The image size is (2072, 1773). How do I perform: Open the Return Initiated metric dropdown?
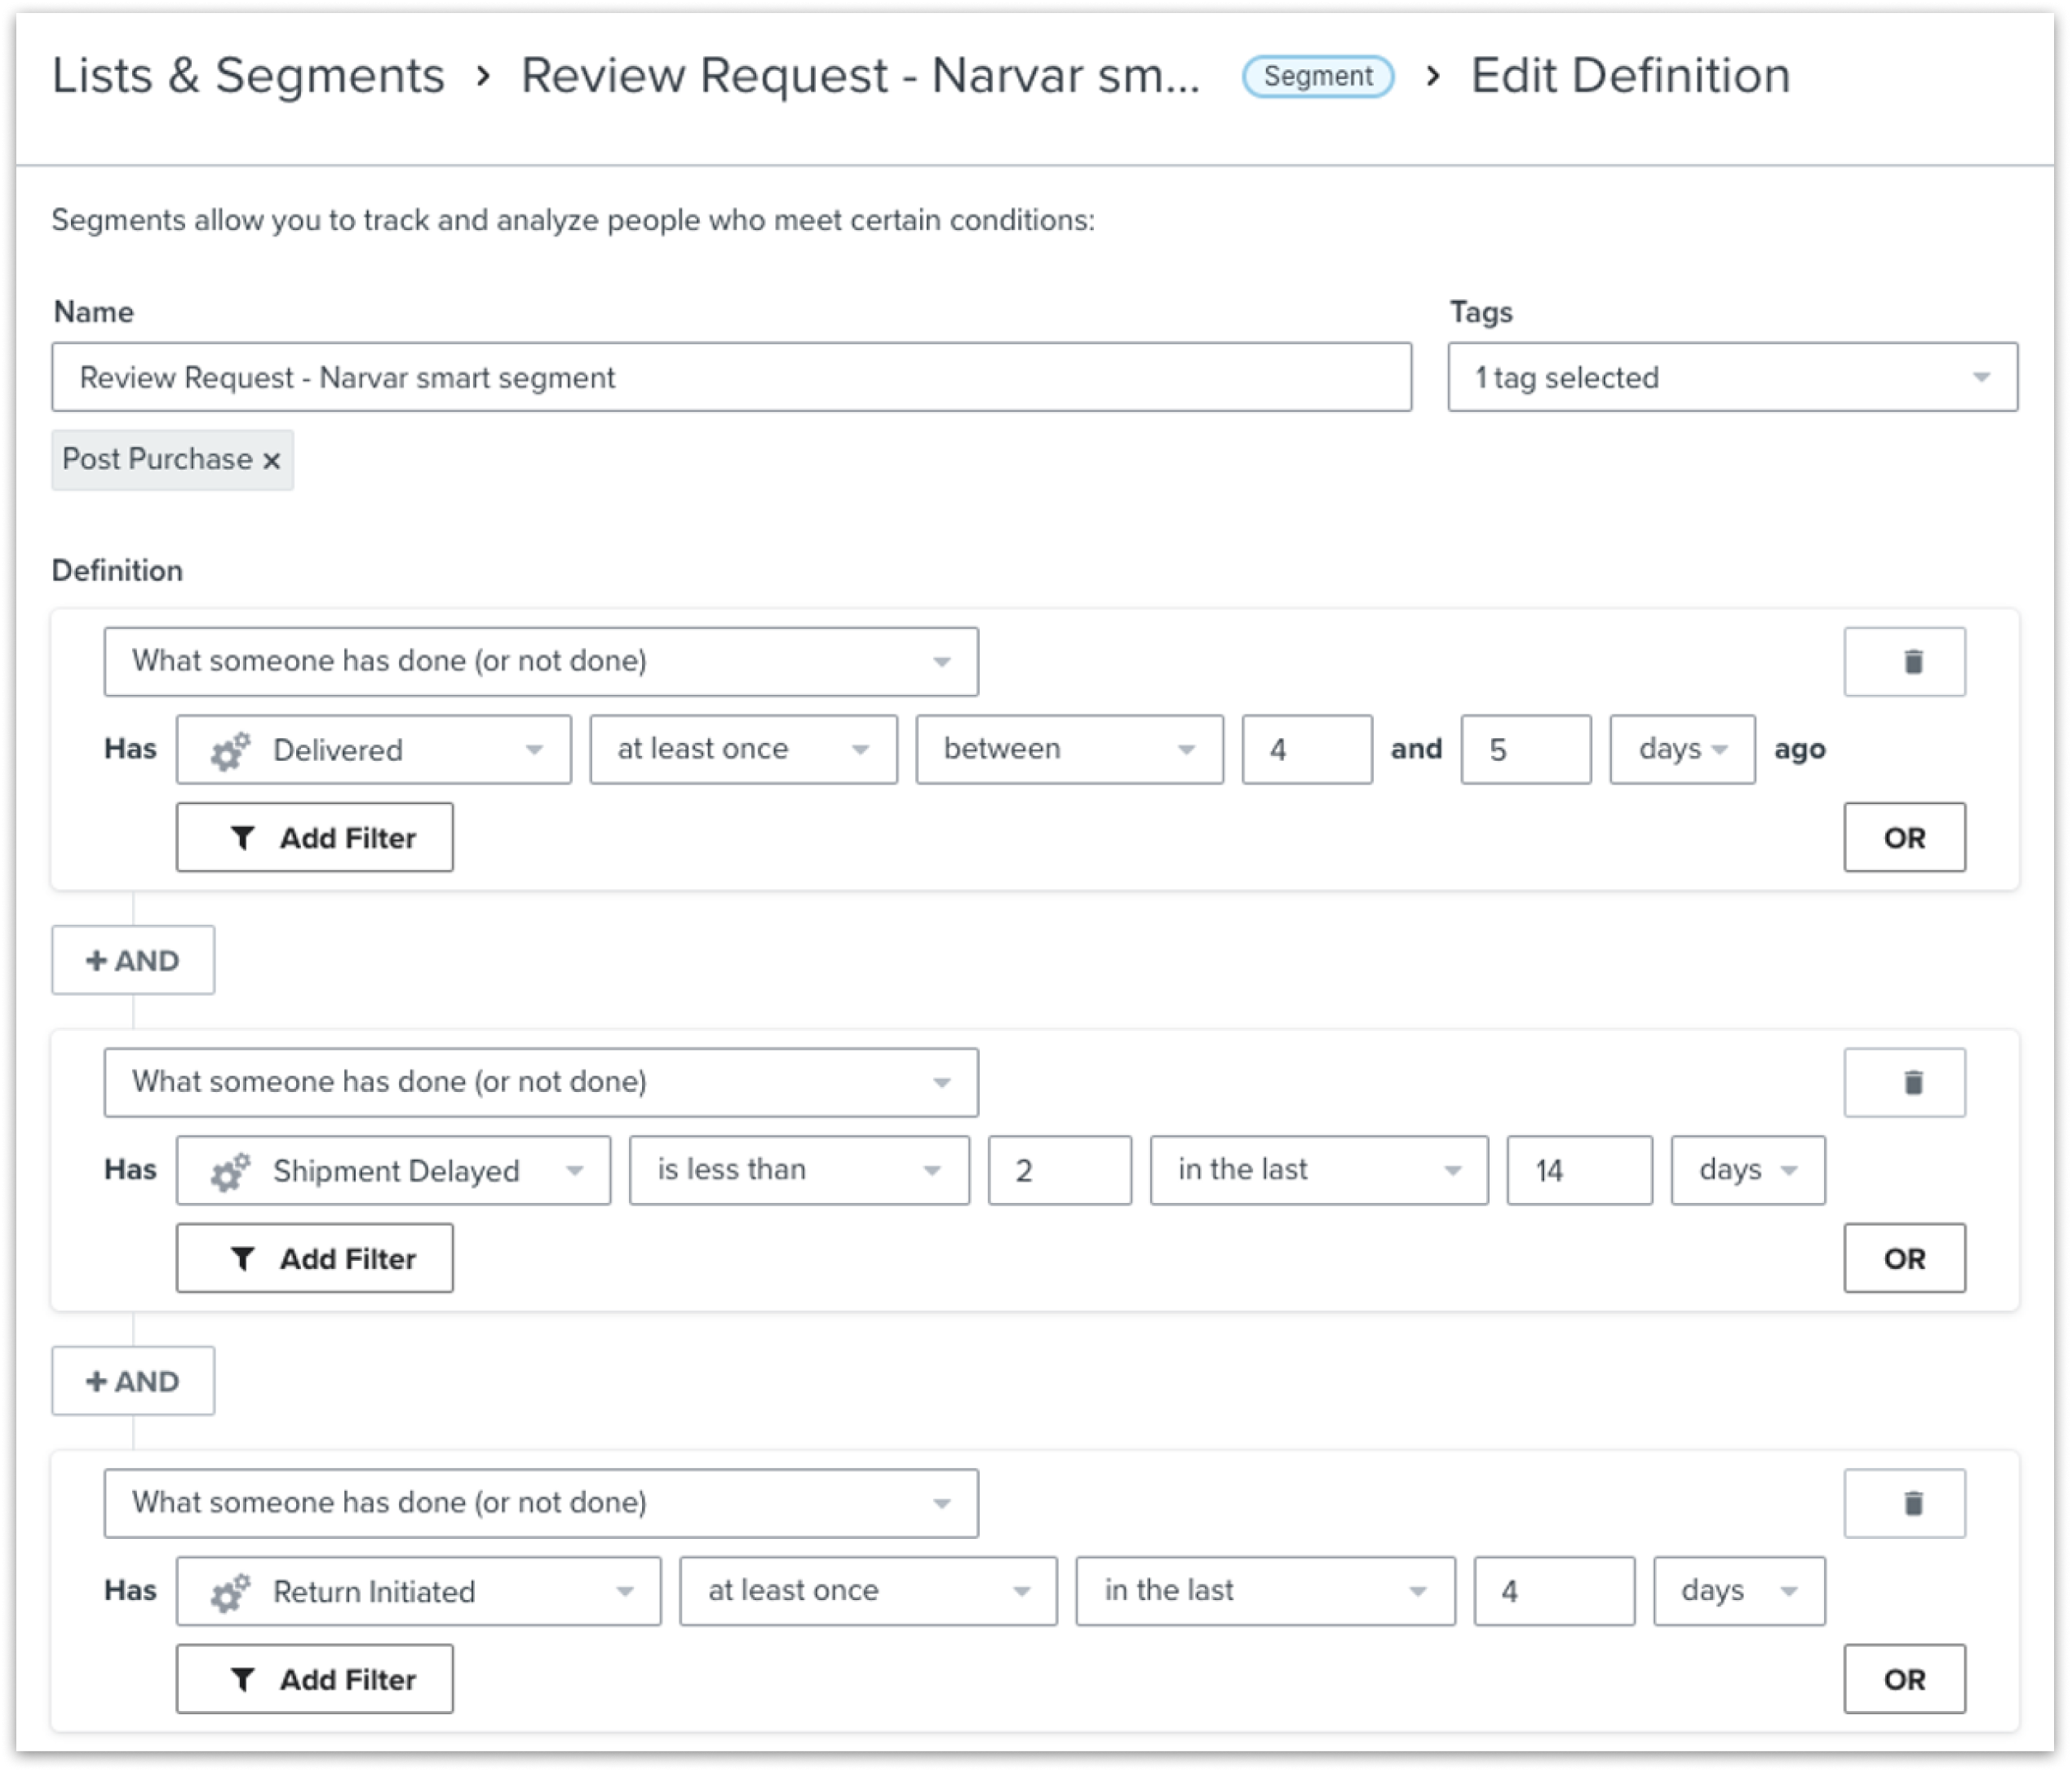pyautogui.click(x=418, y=1591)
